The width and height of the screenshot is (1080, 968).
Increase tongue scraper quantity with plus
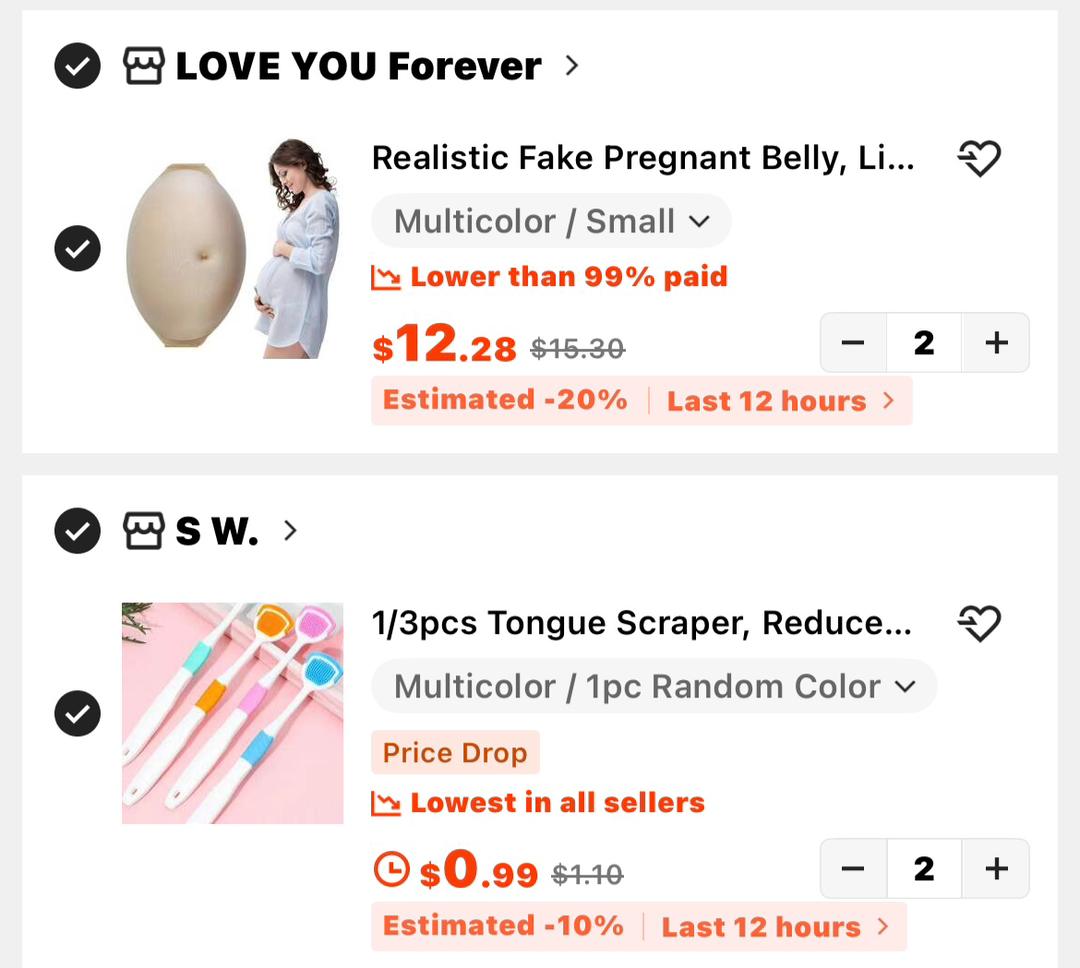[x=996, y=868]
